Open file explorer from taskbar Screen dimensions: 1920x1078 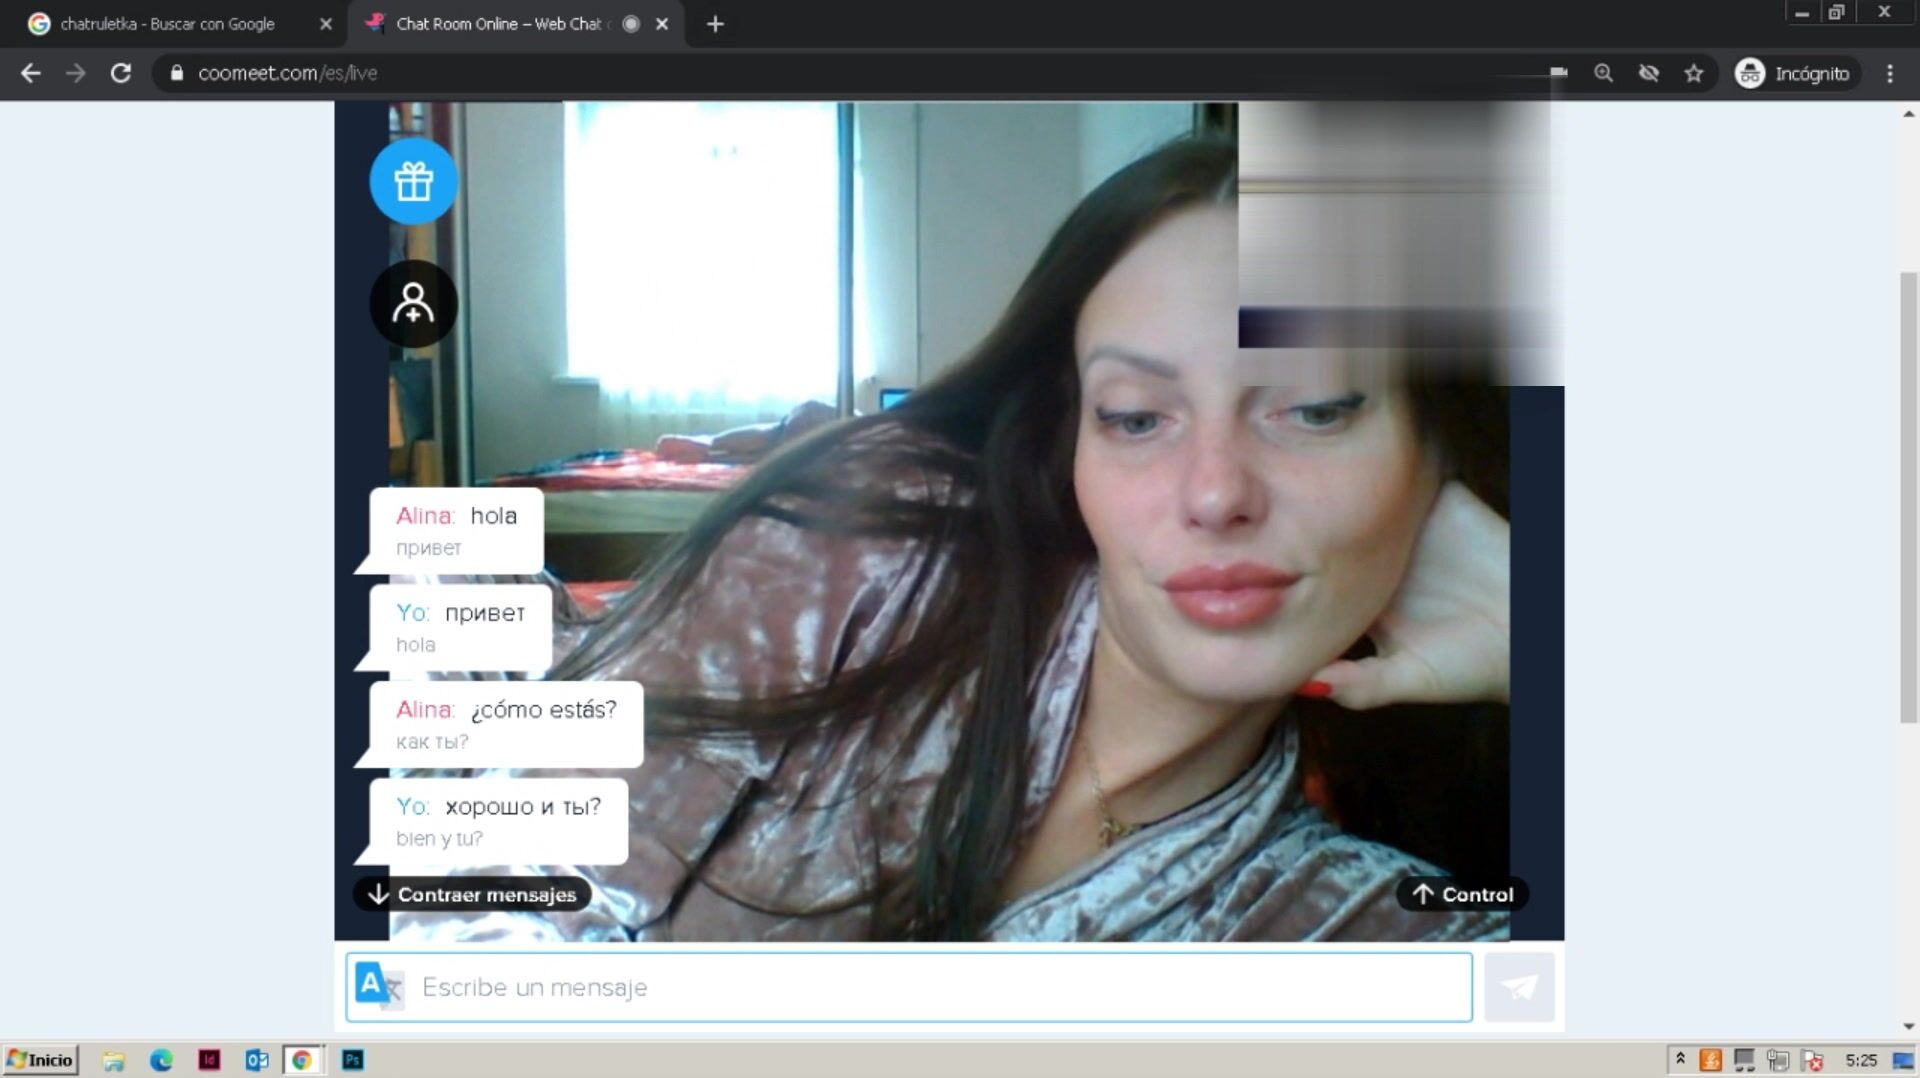(114, 1060)
